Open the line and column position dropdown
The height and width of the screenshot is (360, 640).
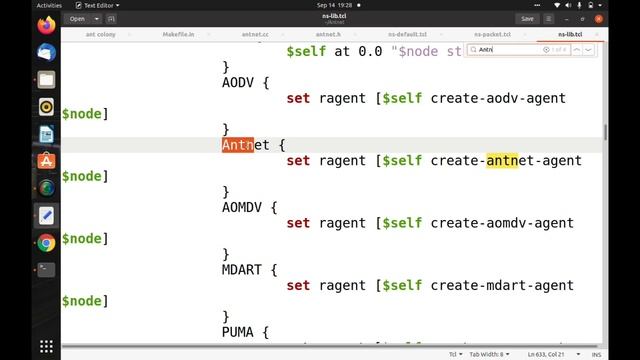pos(553,354)
